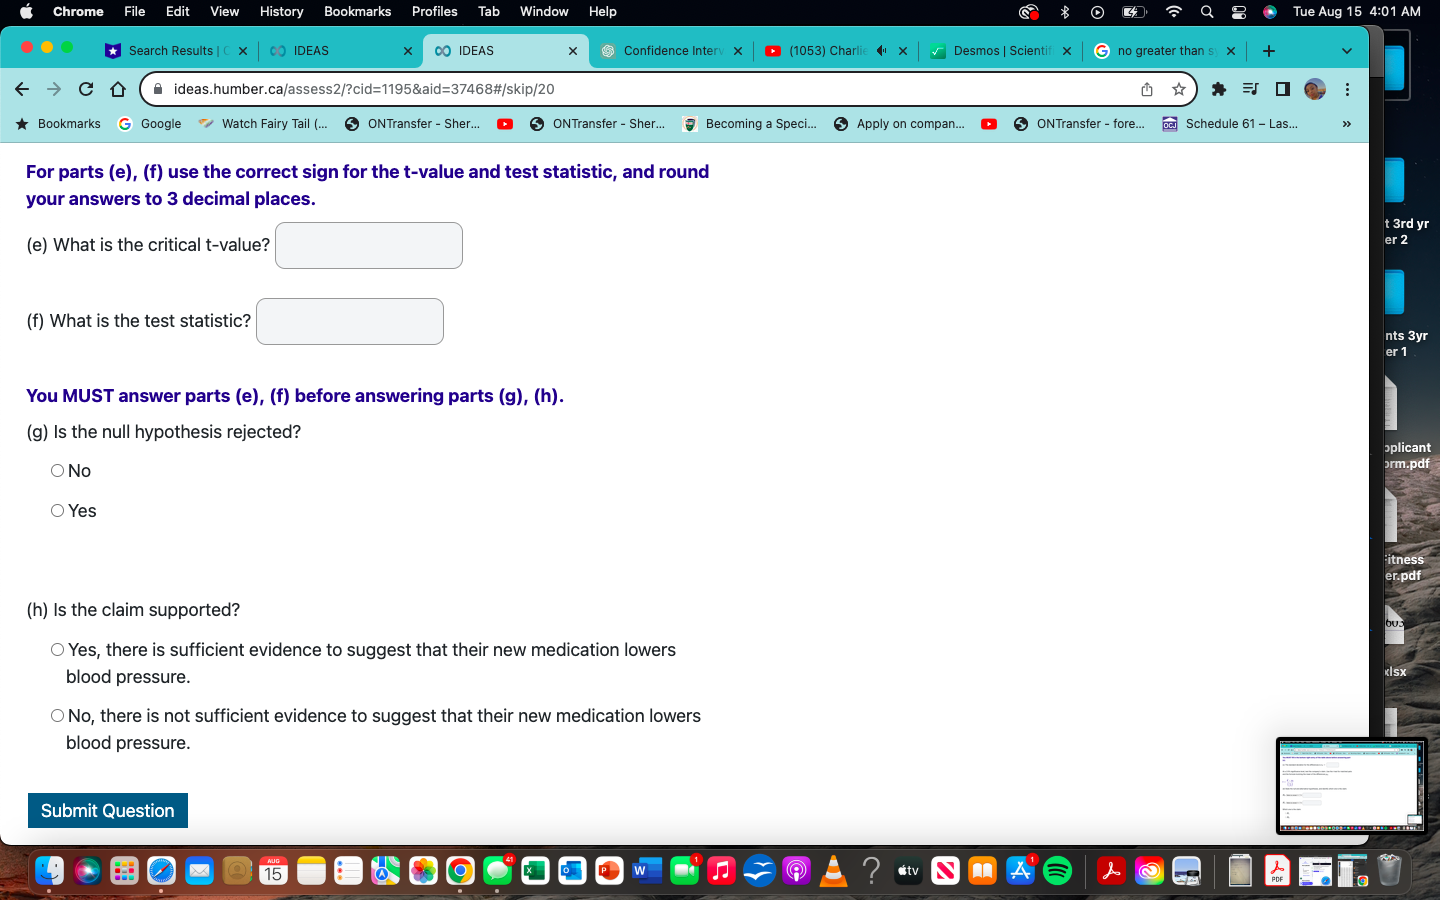Viewport: 1440px width, 900px height.
Task: Switch to the first IDEAS tab
Action: 339,51
